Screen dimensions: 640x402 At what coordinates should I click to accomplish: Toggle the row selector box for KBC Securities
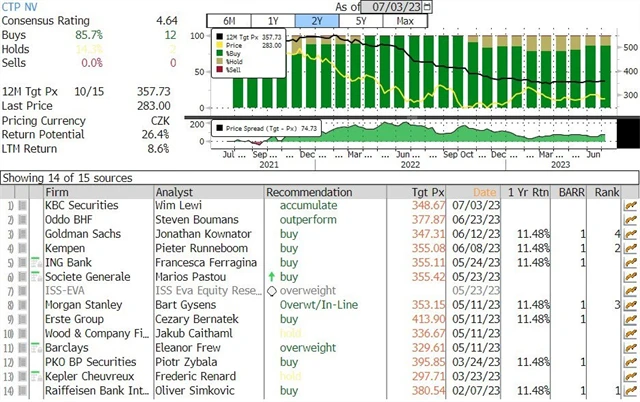22,205
